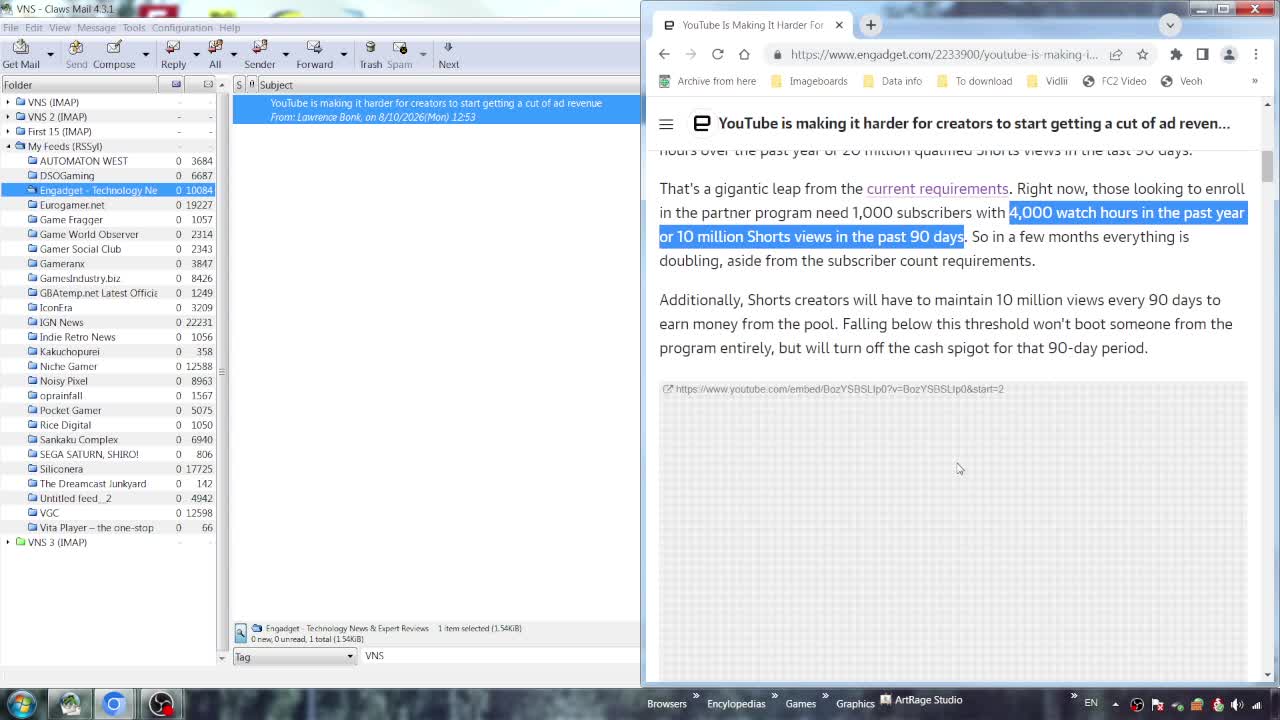Bookmark this page with the star icon
The height and width of the screenshot is (720, 1280).
click(x=1142, y=55)
